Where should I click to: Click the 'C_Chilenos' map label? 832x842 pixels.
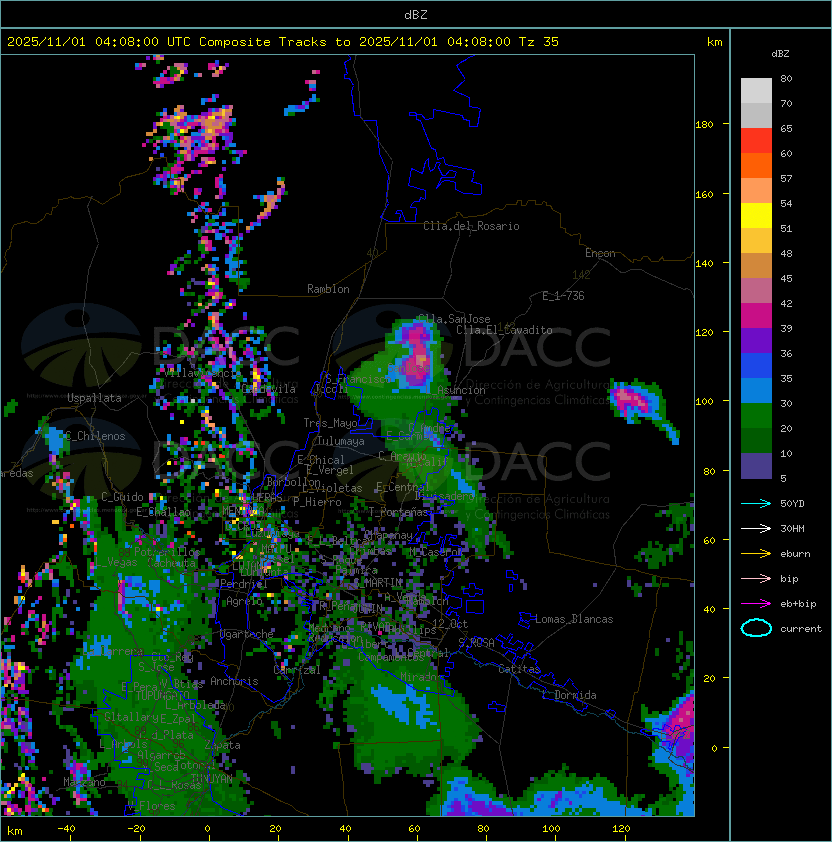coord(95,437)
